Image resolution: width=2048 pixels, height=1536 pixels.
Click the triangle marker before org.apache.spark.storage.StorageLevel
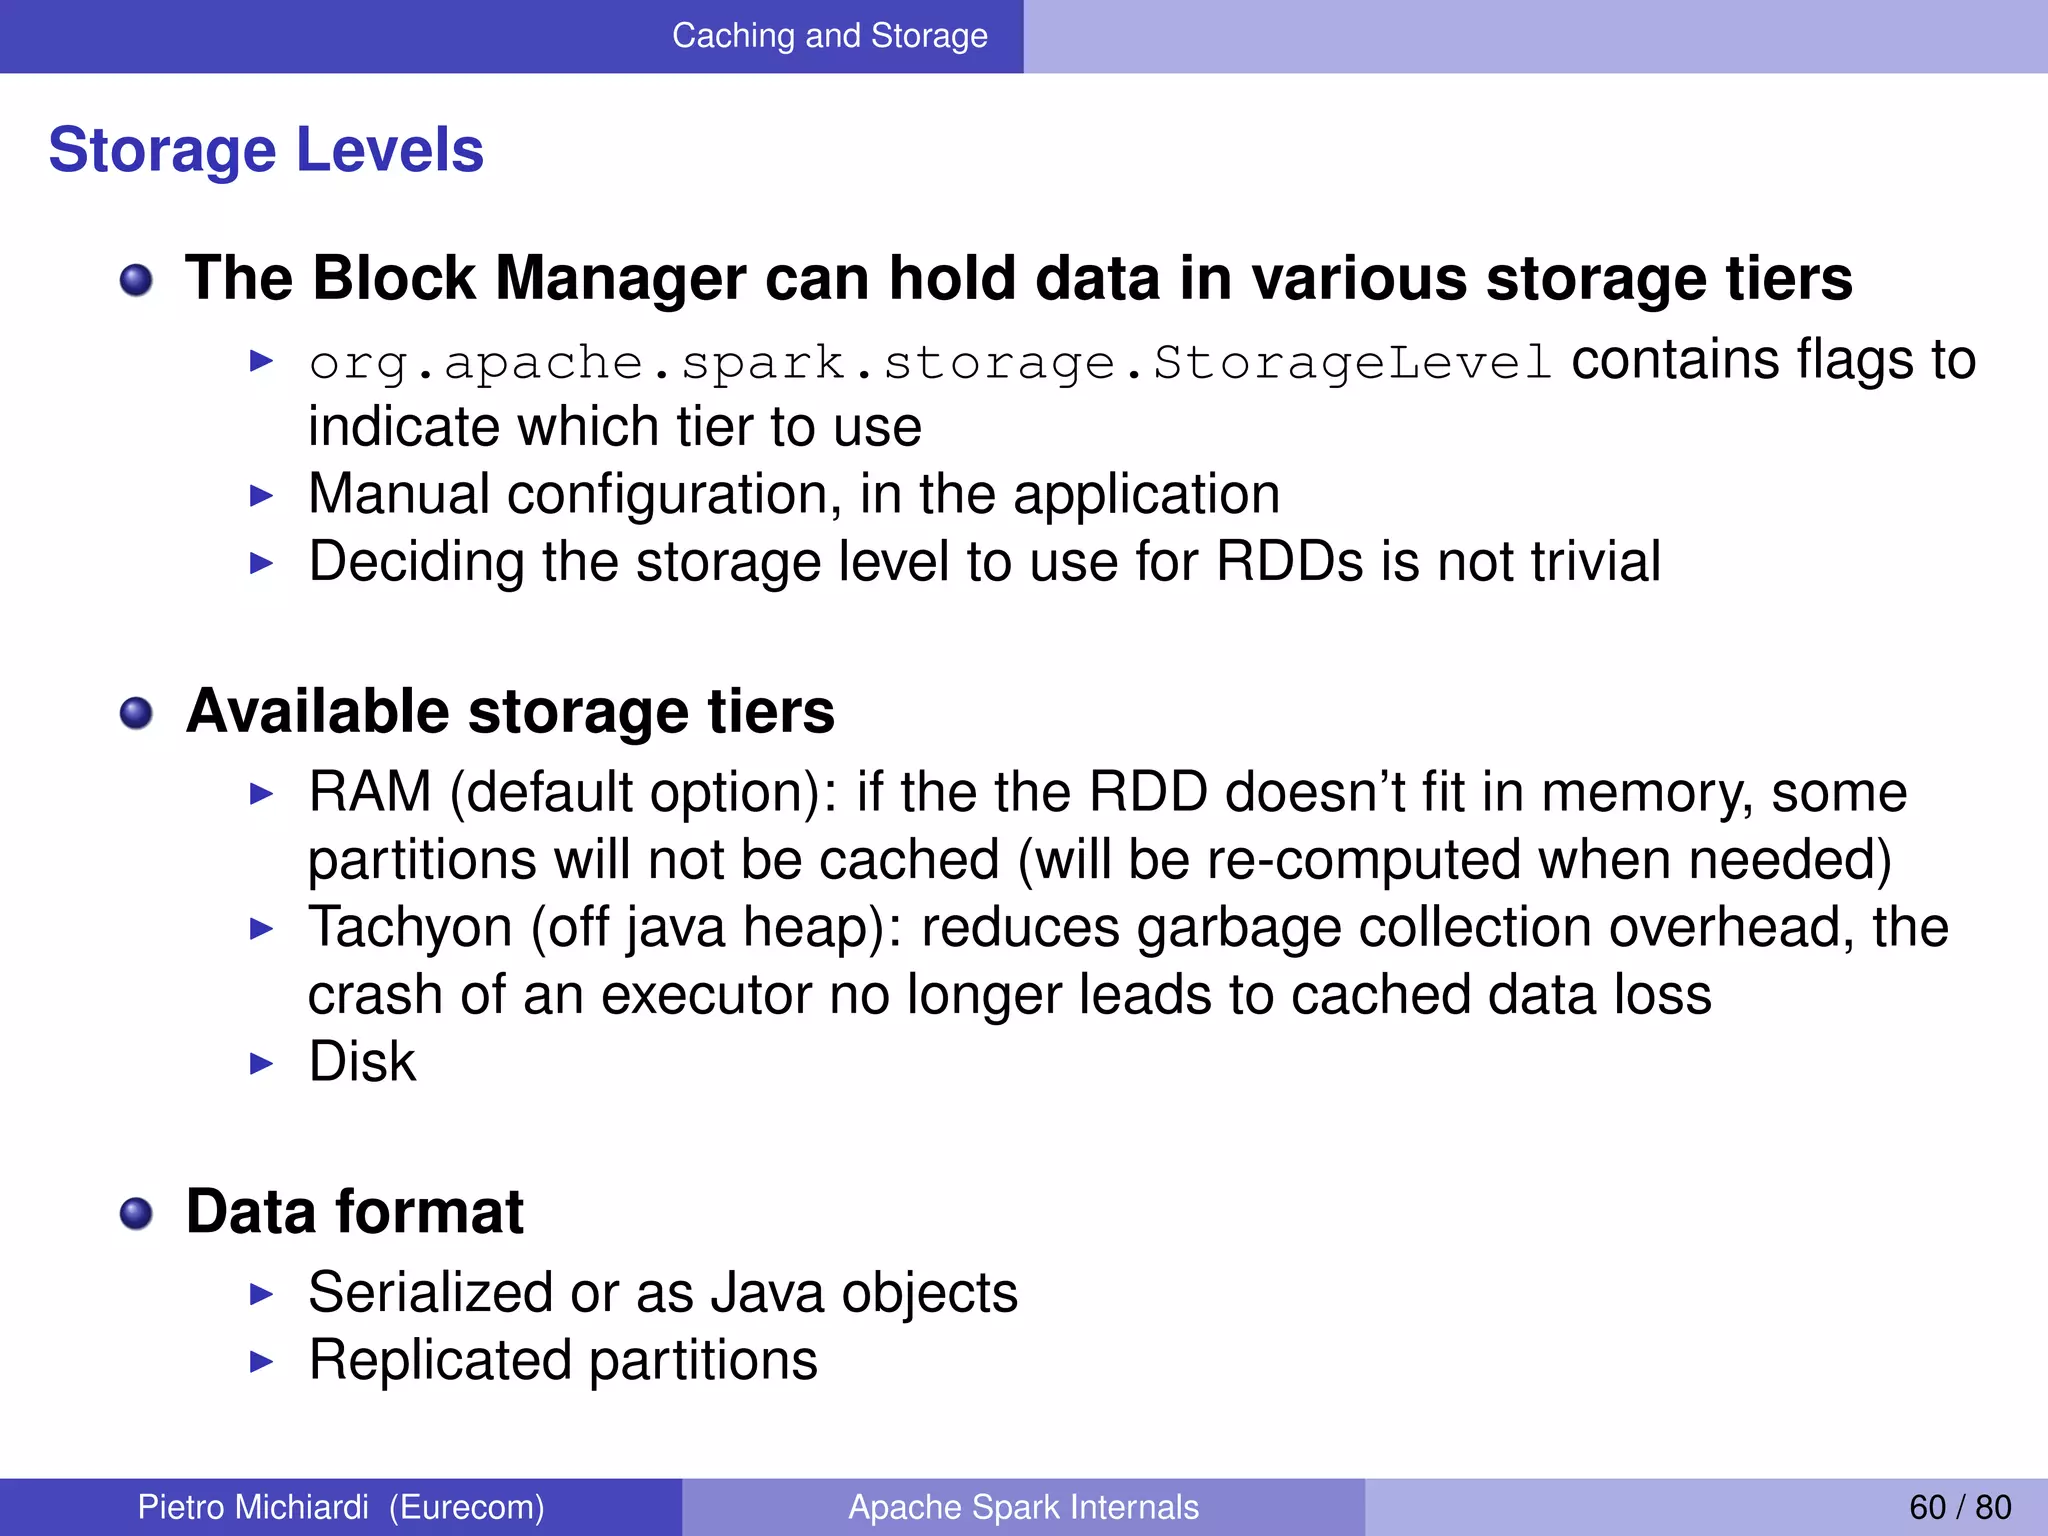click(261, 361)
